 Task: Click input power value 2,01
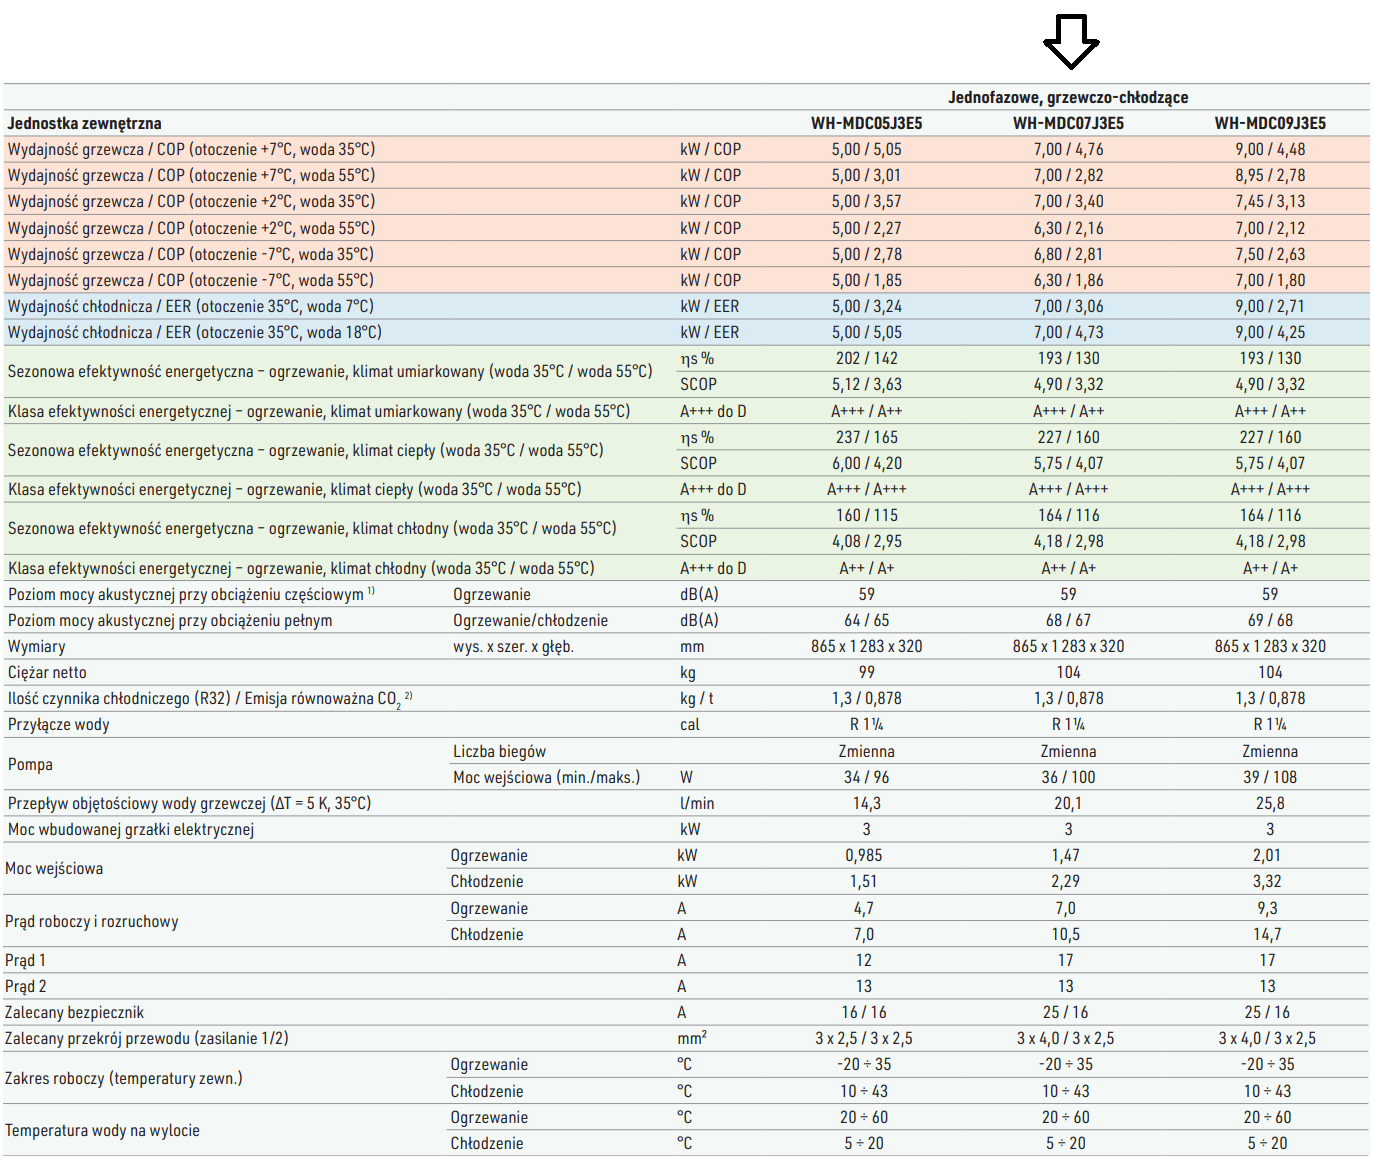point(1267,855)
